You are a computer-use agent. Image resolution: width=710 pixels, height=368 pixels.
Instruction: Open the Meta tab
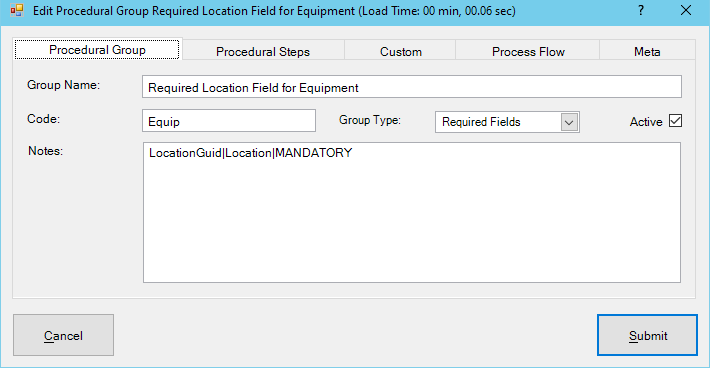coord(647,52)
